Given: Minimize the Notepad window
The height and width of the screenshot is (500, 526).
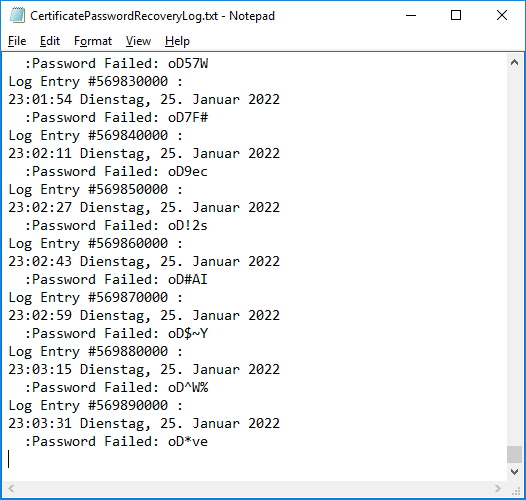Looking at the screenshot, I should click(x=411, y=15).
